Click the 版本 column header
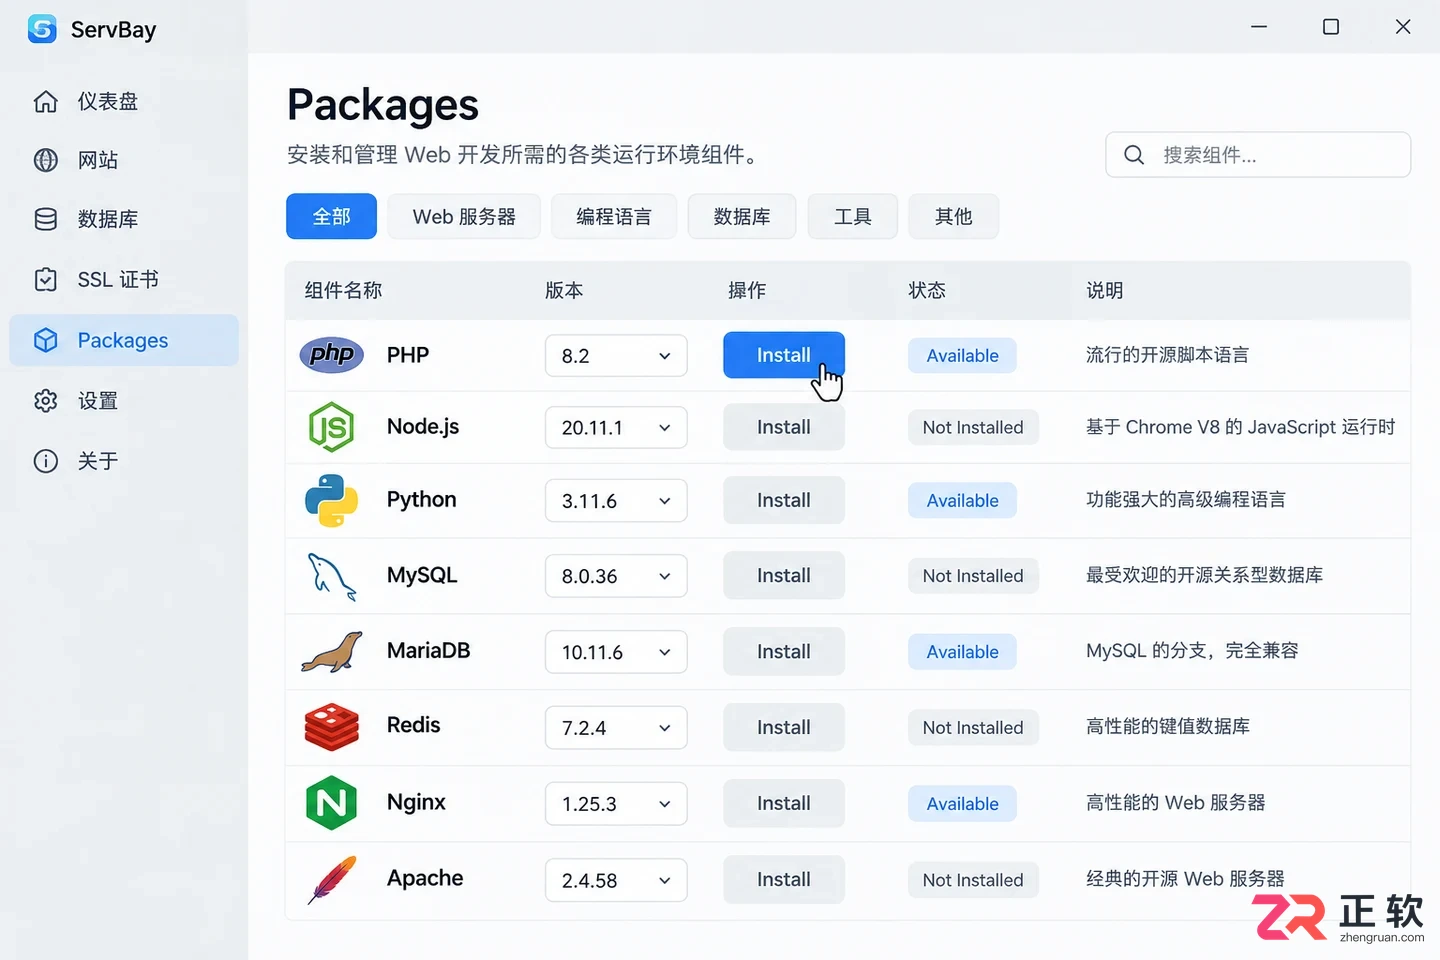 (x=564, y=290)
